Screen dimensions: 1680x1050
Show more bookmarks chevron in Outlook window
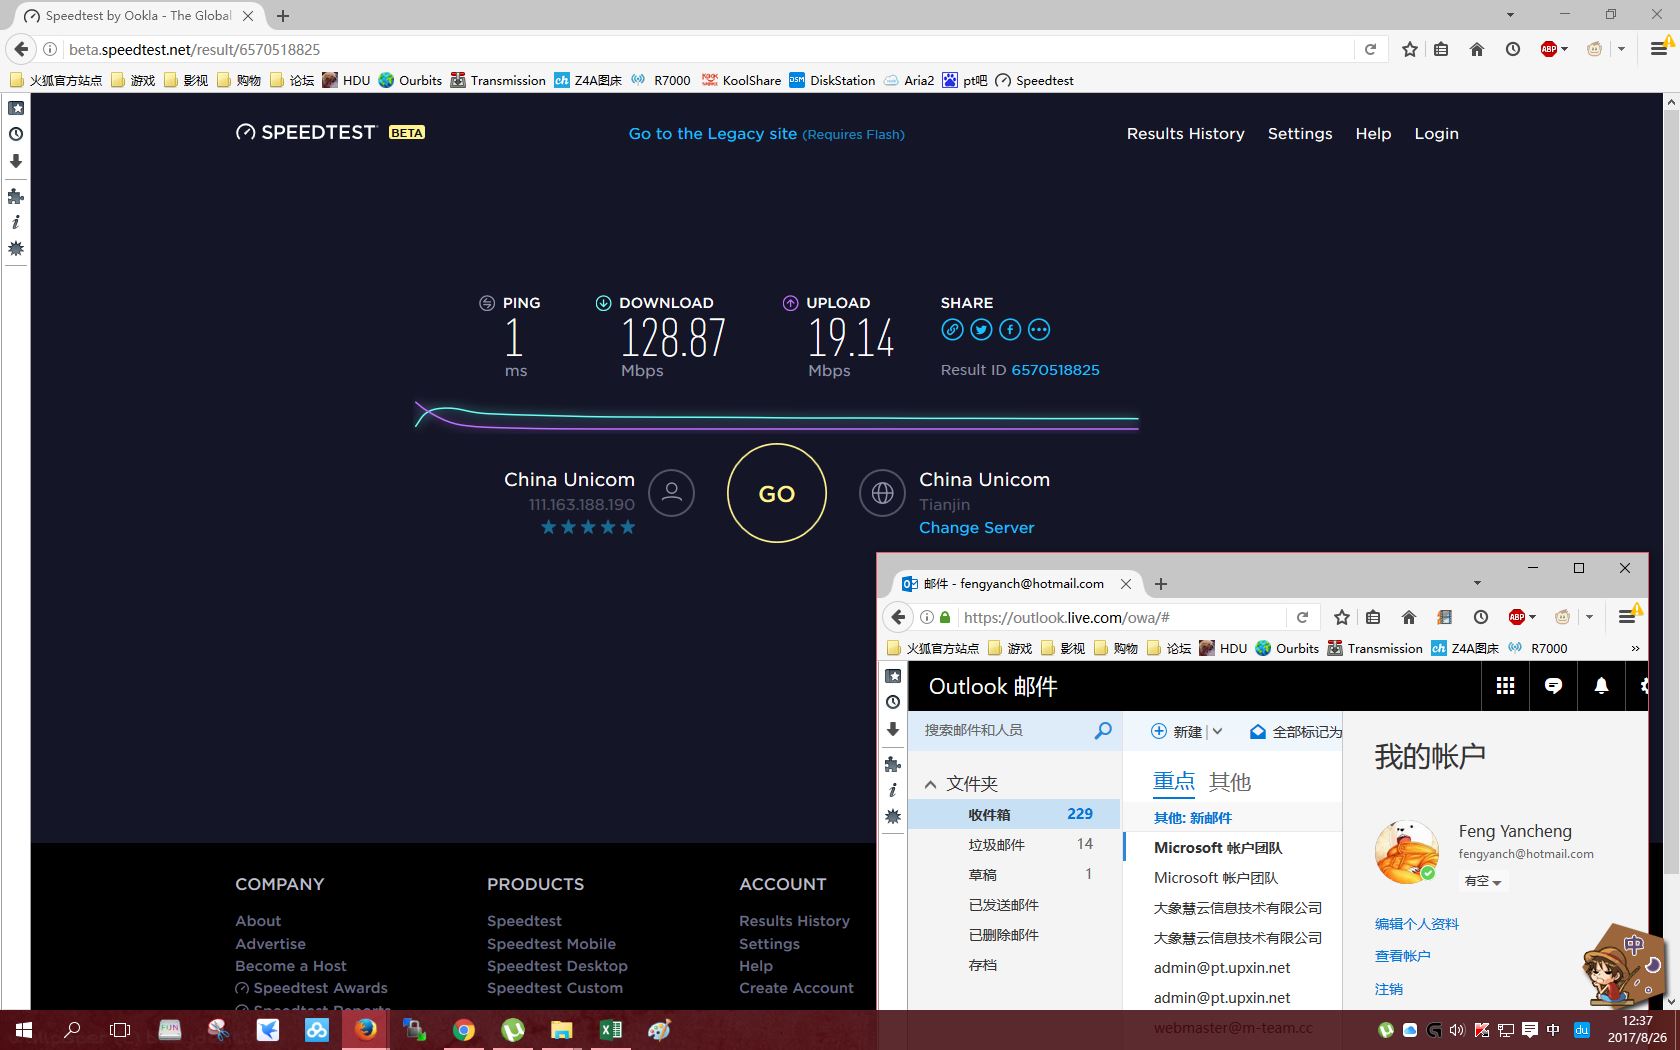pyautogui.click(x=1635, y=648)
